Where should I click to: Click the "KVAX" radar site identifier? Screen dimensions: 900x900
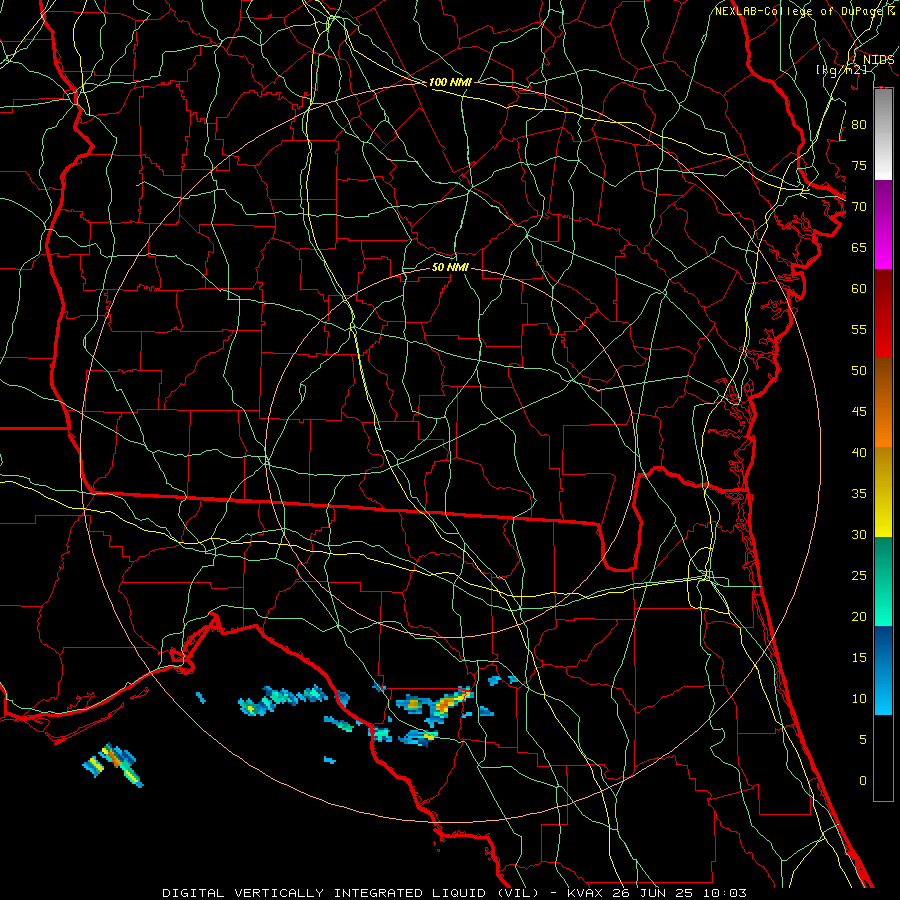[584, 893]
